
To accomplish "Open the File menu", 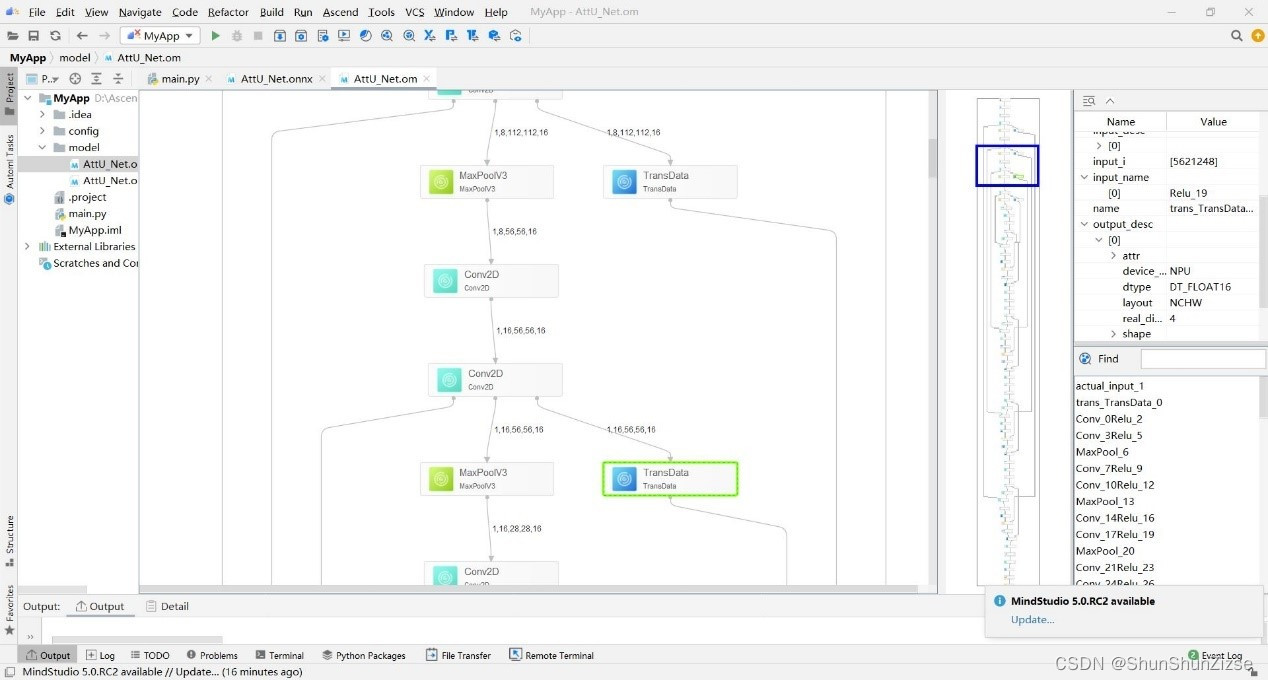I will (37, 12).
